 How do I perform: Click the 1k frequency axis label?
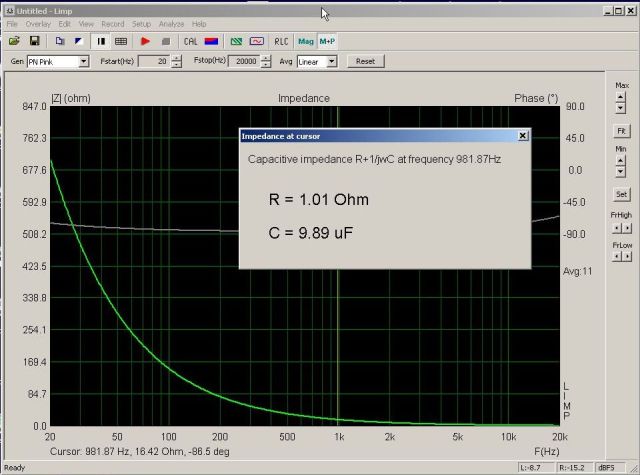(x=339, y=437)
